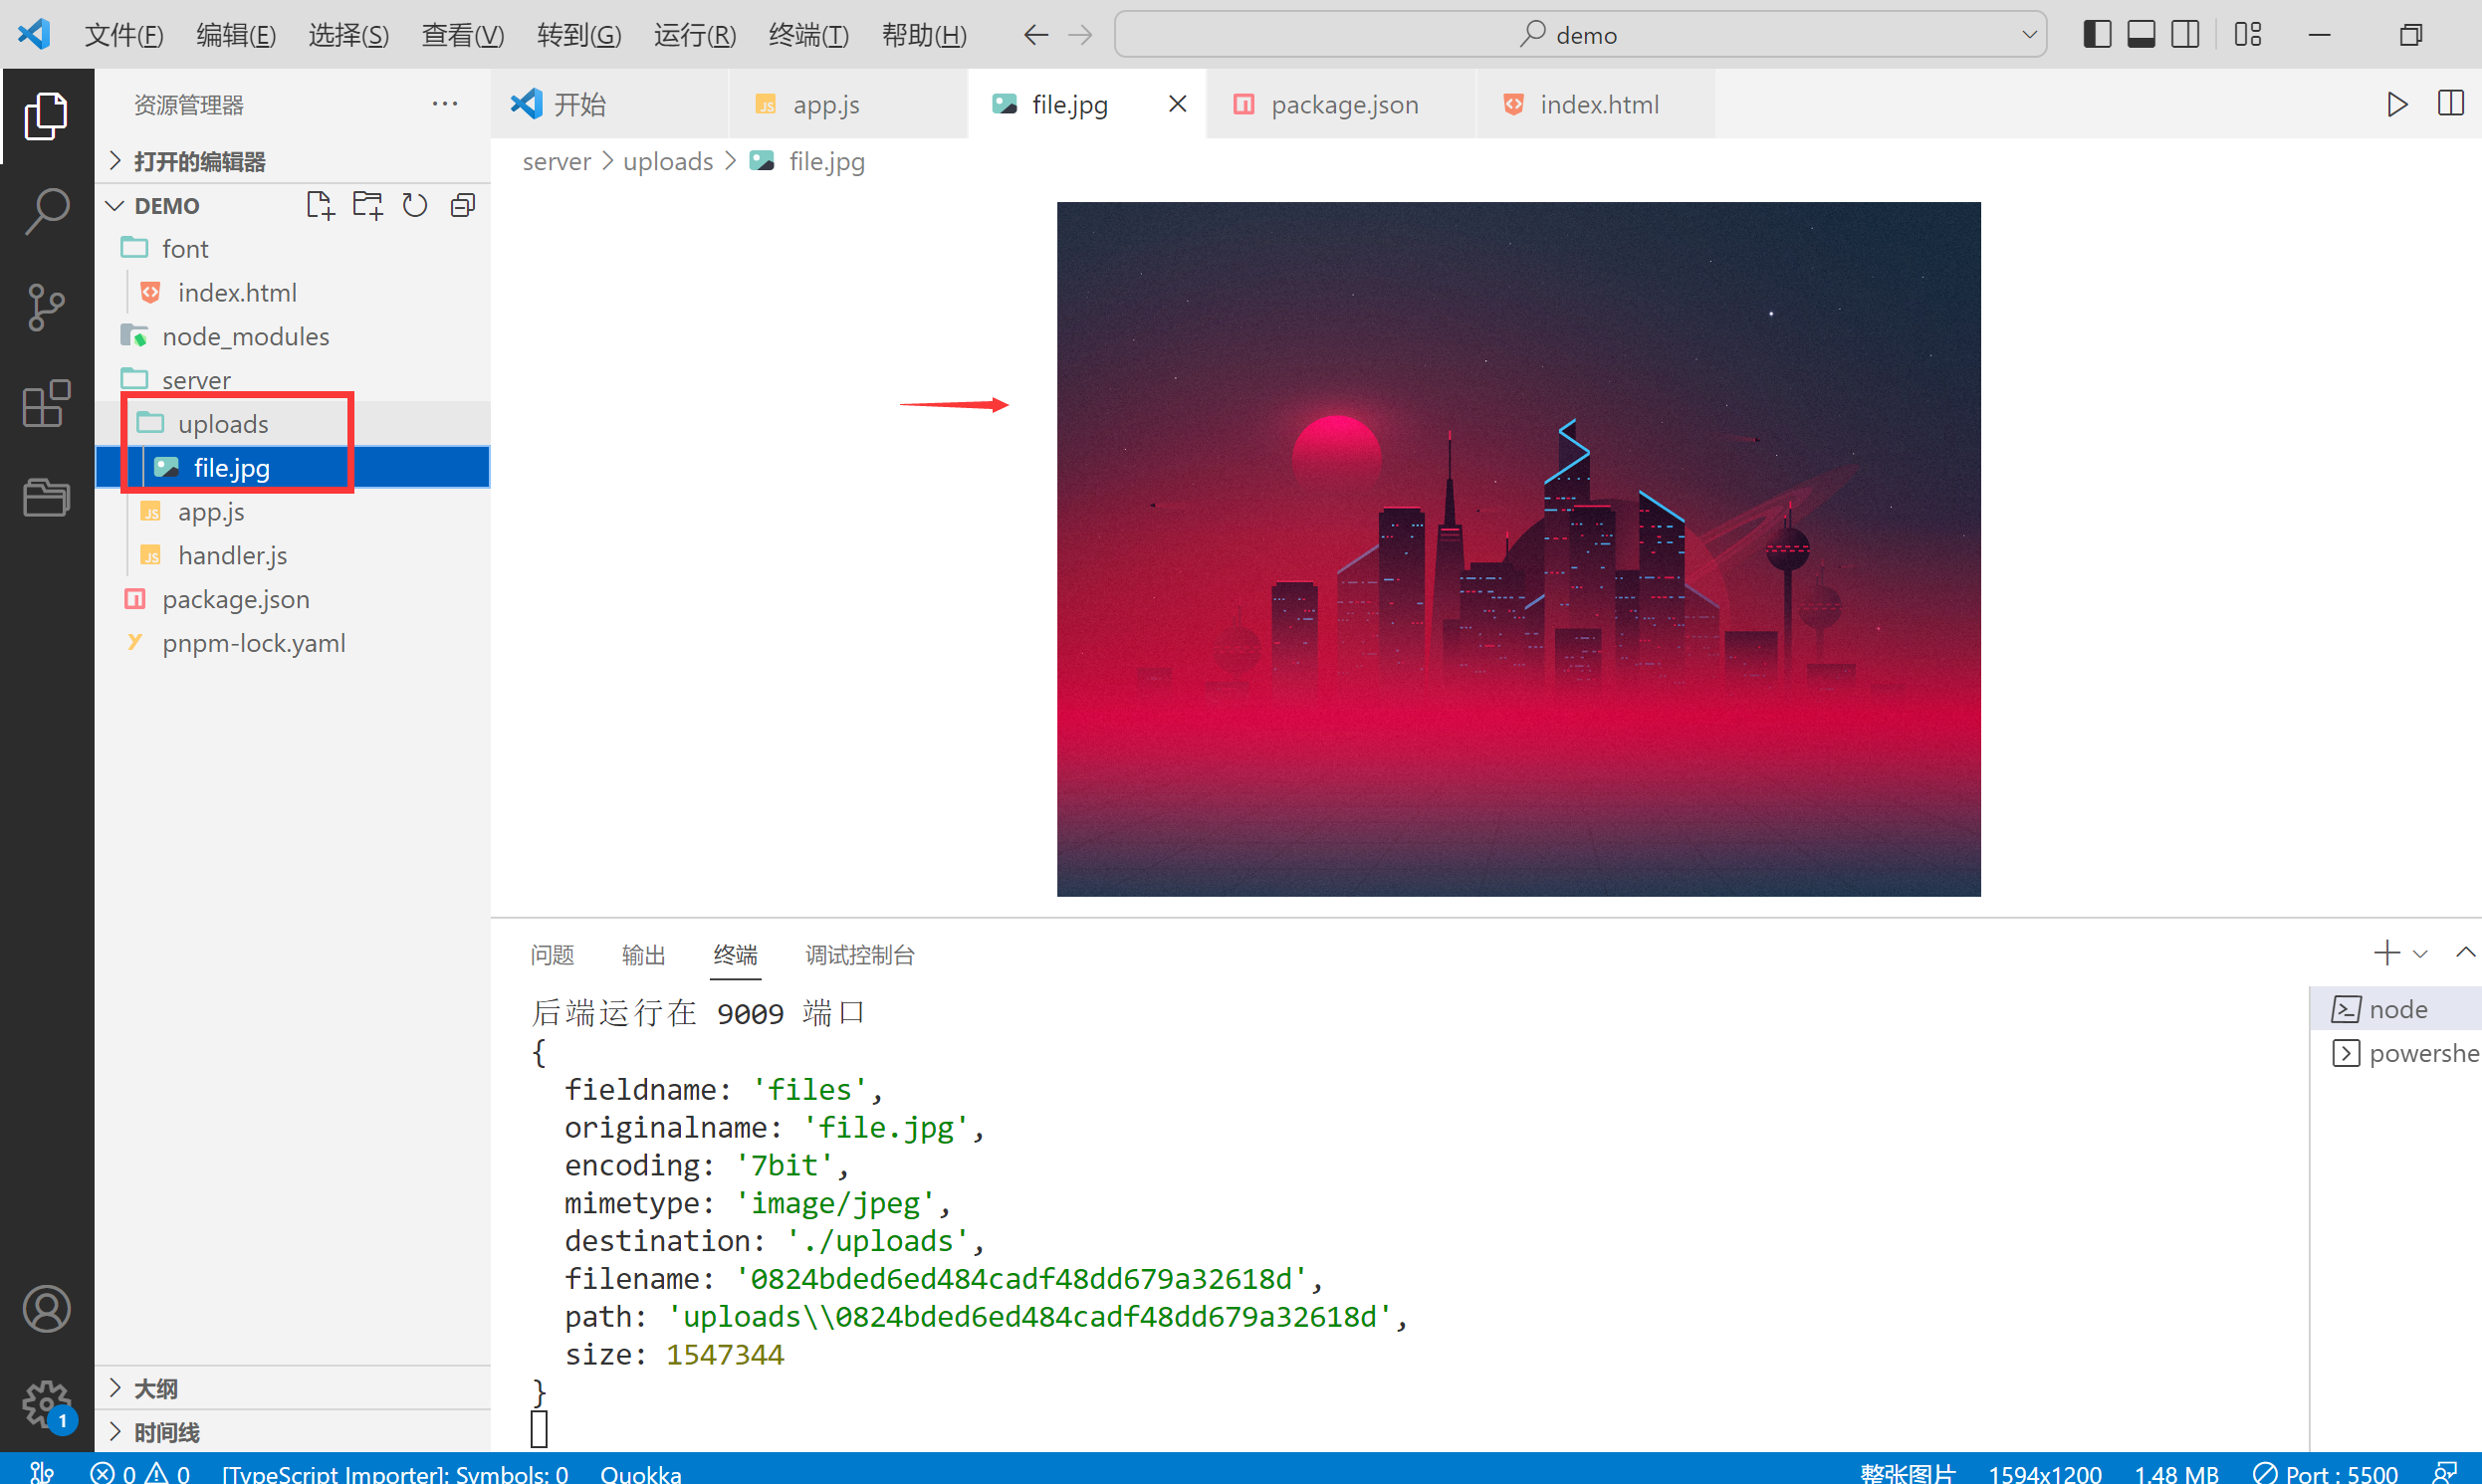Toggle the primary side bar
The image size is (2482, 1484).
[x=2097, y=35]
